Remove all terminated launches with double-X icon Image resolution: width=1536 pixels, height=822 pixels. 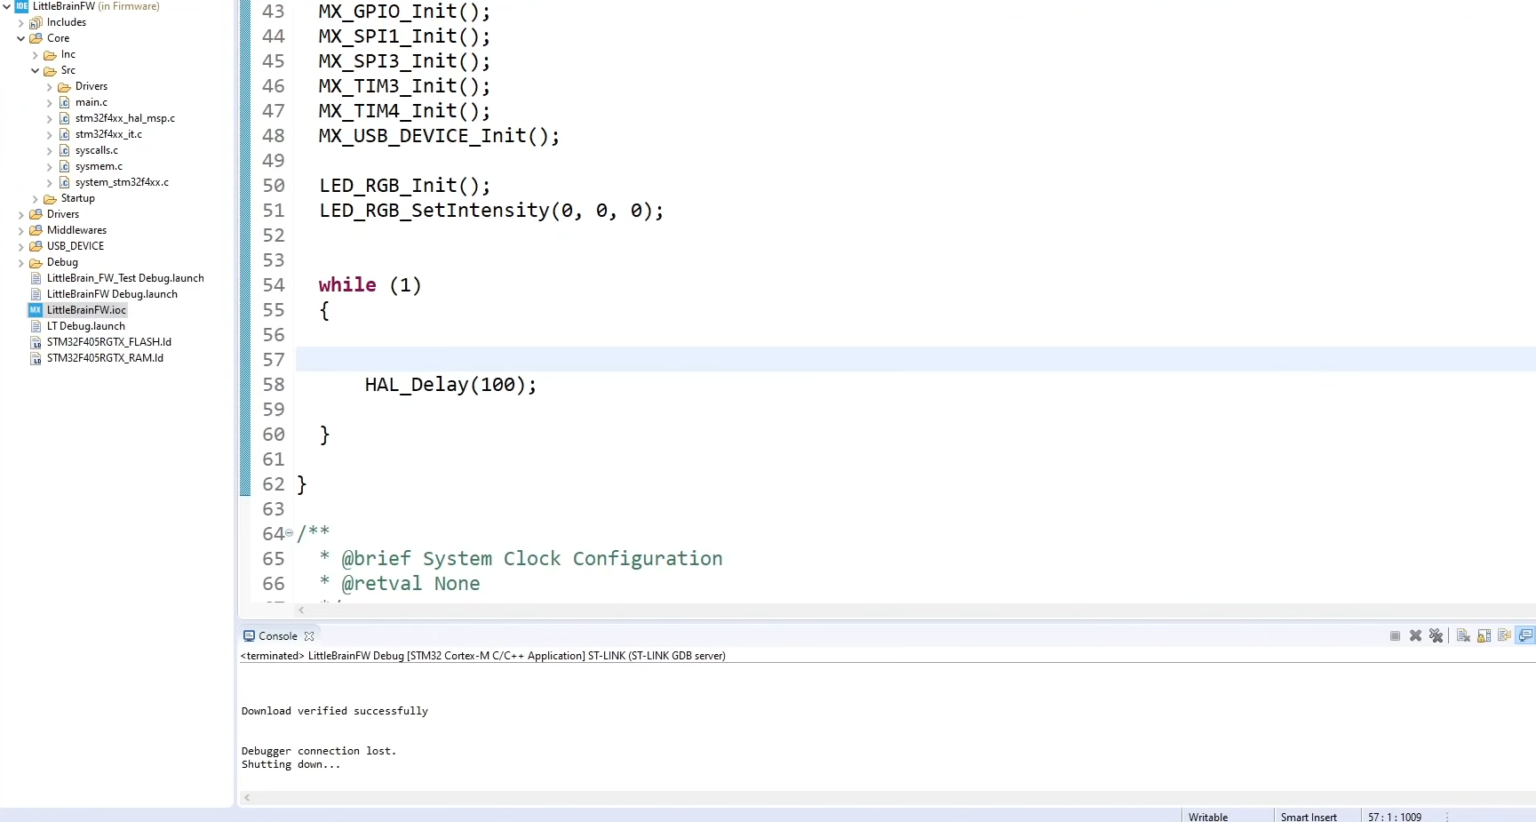click(1436, 636)
